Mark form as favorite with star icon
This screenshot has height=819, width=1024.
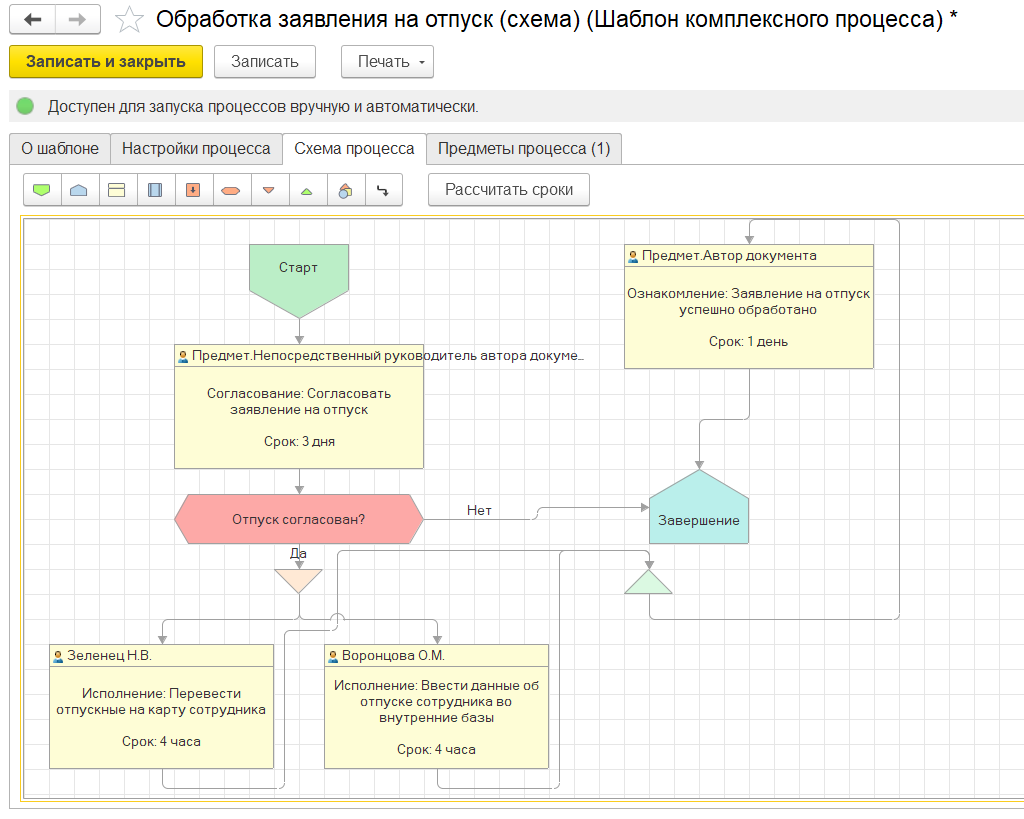tap(129, 20)
